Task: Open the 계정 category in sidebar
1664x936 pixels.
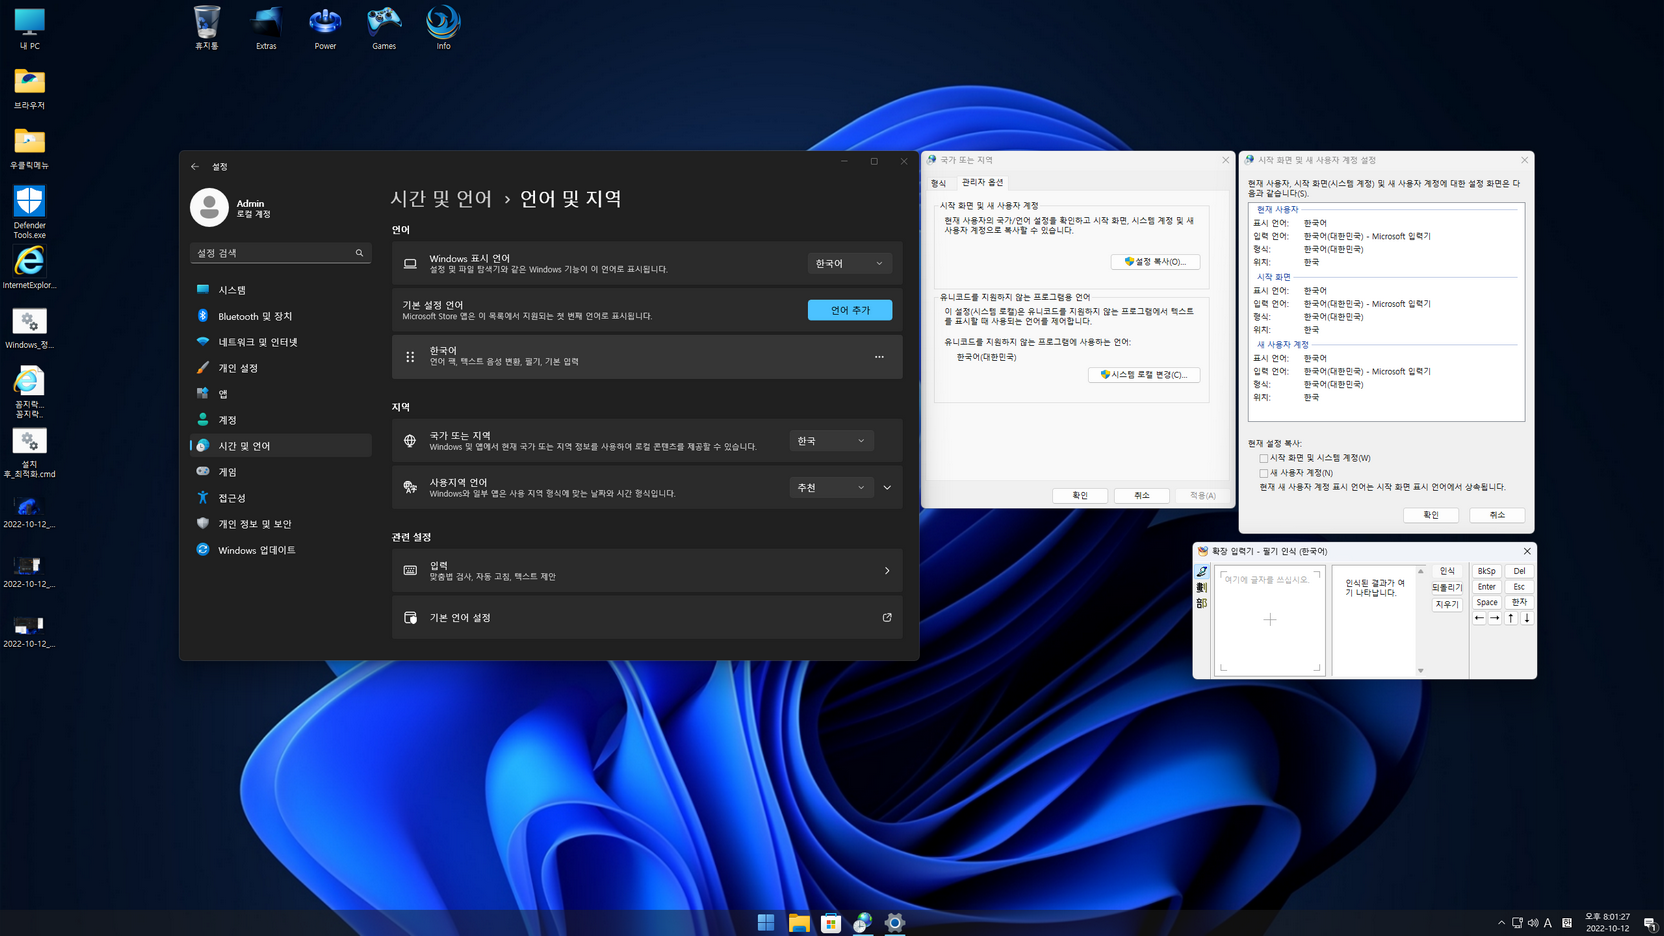Action: click(280, 420)
